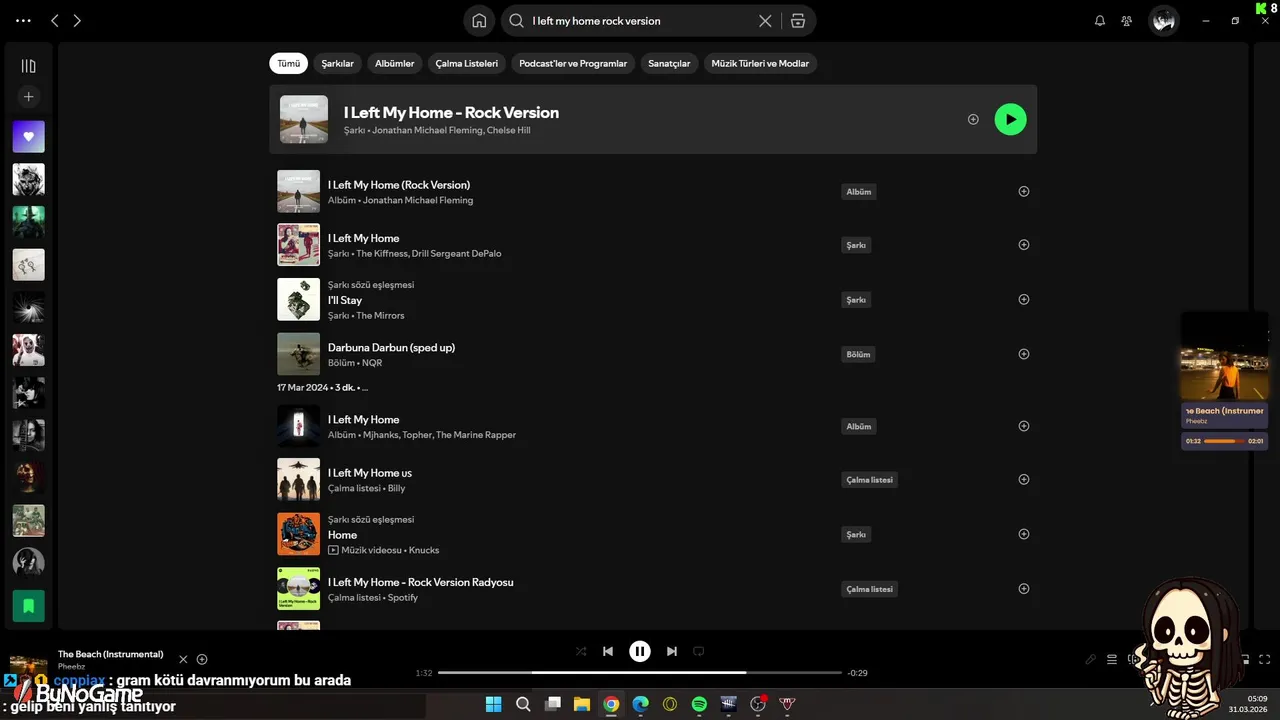Add The Kiffness I Left My Home song
Screen dimensions: 1280x720
coord(1023,245)
